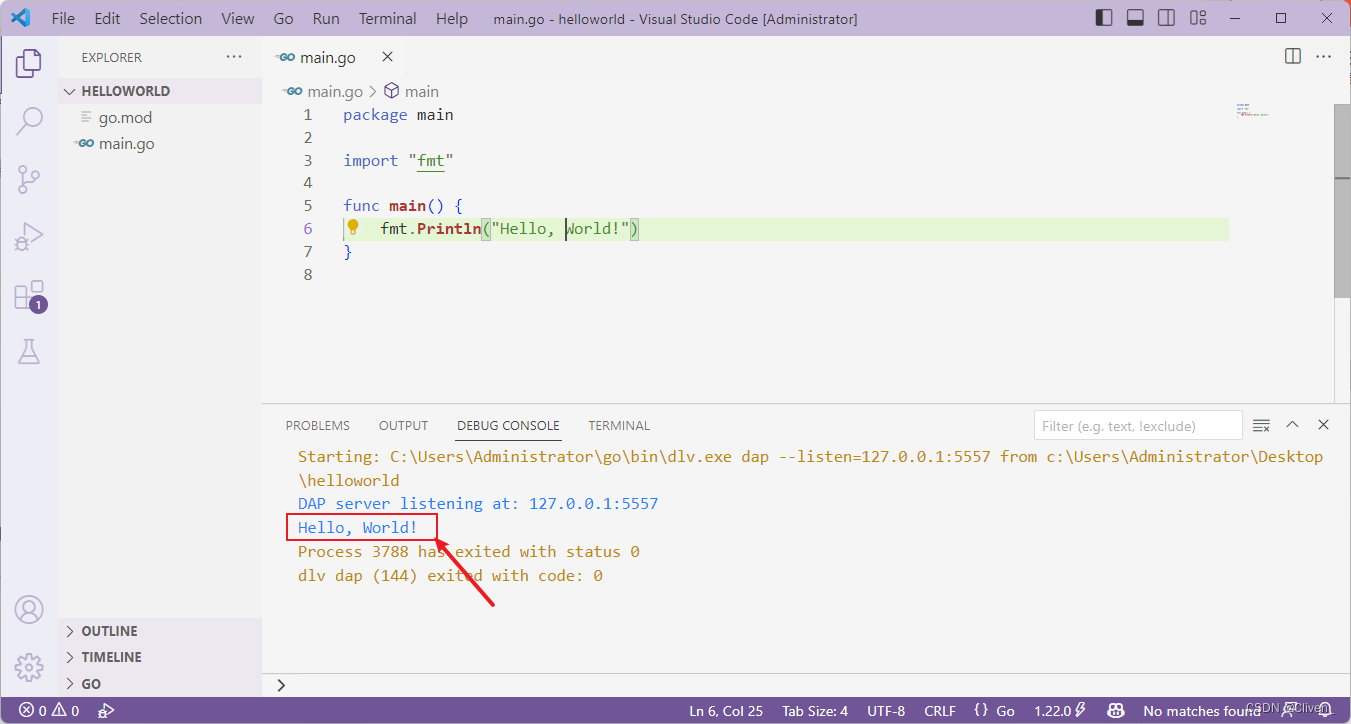Click the editor vertical scrollbar

pyautogui.click(x=1343, y=200)
